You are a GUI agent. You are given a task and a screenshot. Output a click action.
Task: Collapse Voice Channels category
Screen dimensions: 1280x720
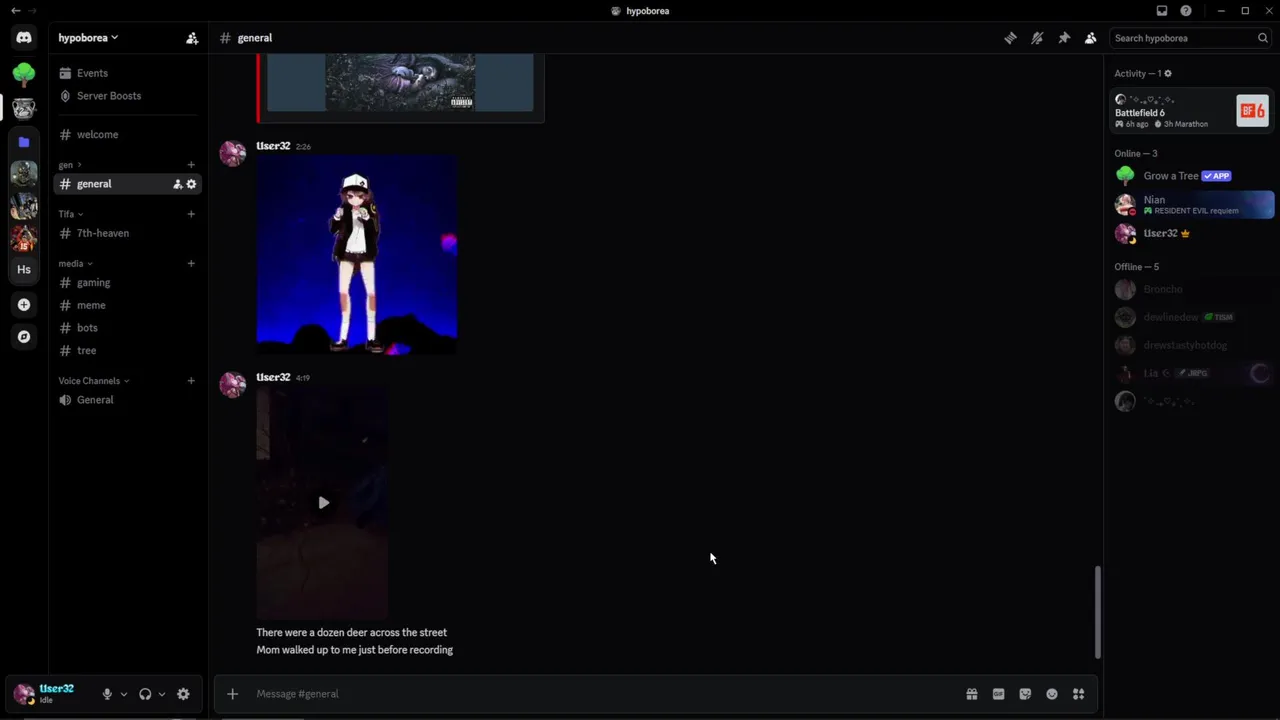94,381
